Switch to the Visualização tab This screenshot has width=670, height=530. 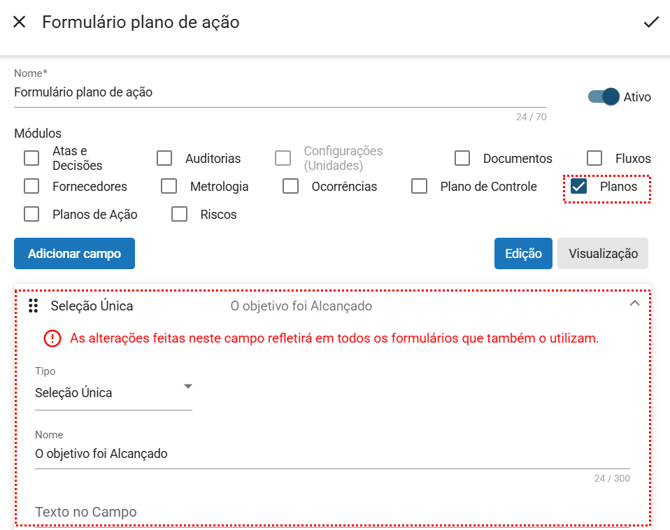click(x=602, y=254)
